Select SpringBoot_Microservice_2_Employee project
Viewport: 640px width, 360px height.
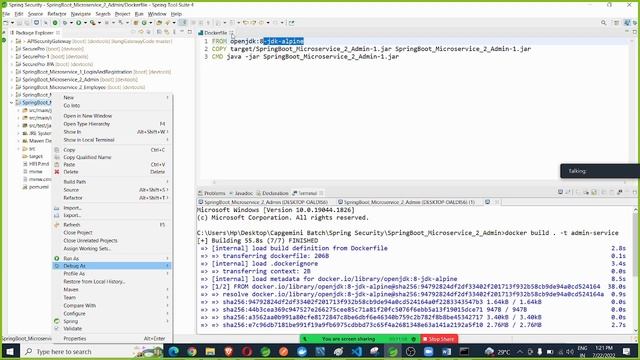point(80,87)
